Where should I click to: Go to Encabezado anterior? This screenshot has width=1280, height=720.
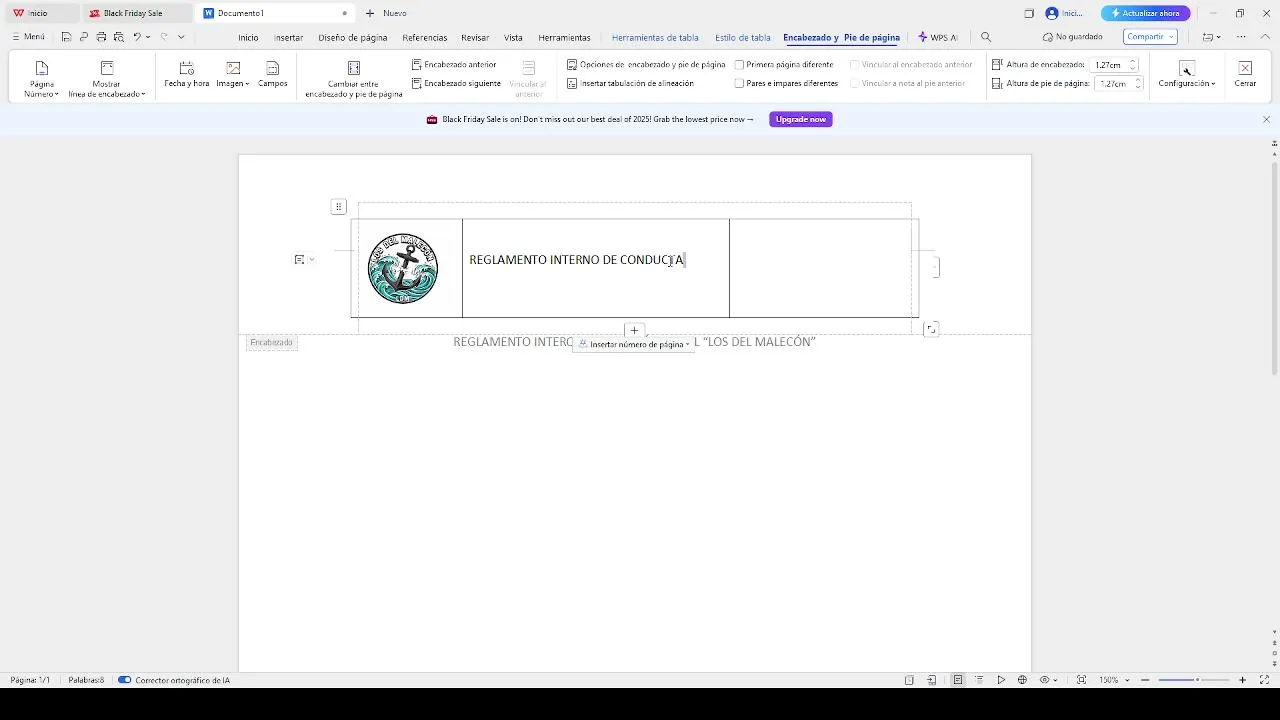point(454,64)
